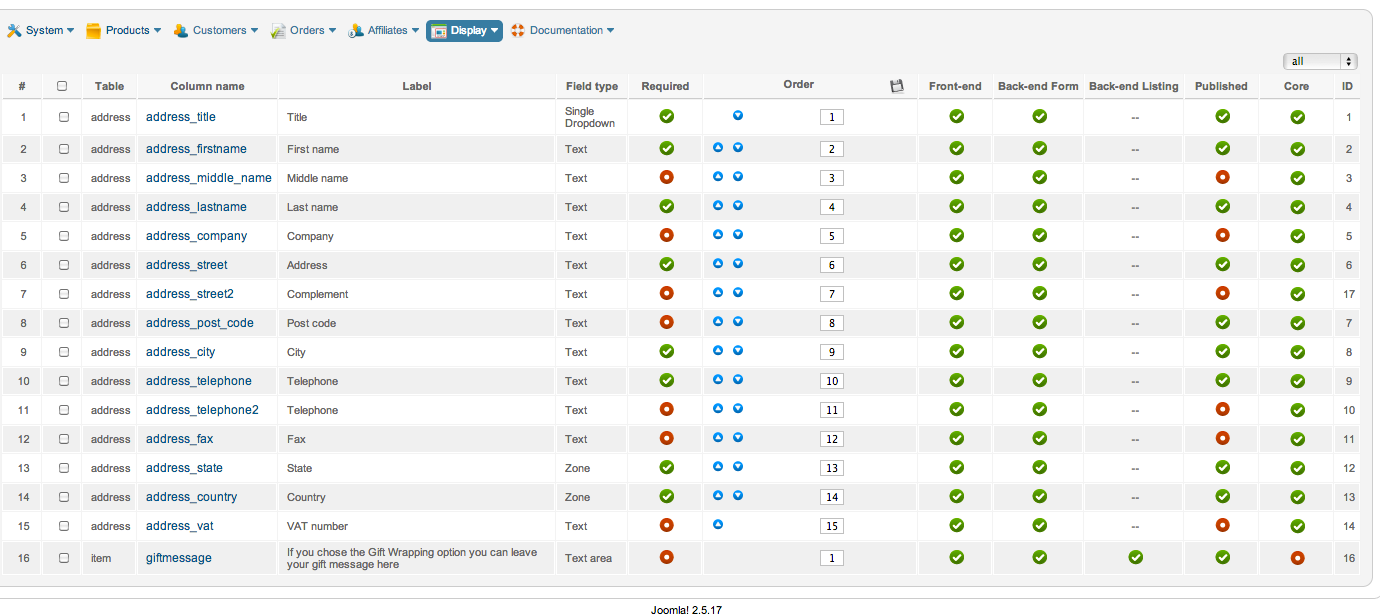This screenshot has width=1380, height=615.
Task: Move address_firstname down with the down arrow
Action: point(738,148)
